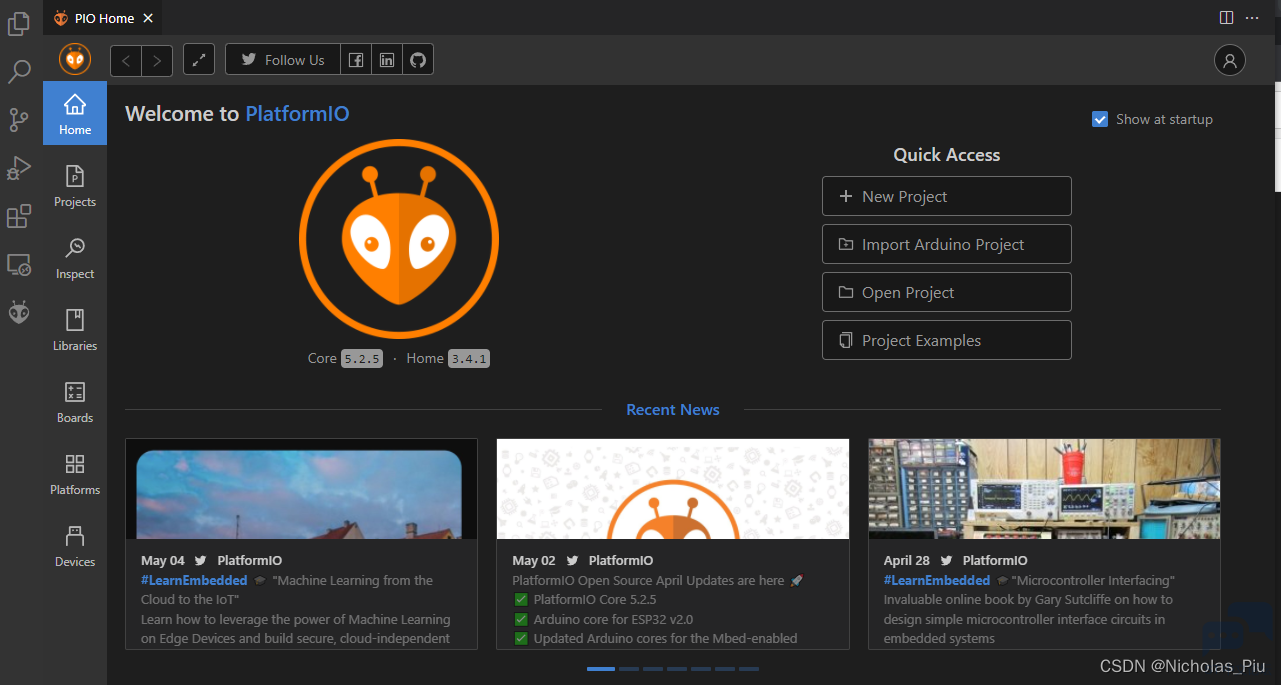1281x685 pixels.
Task: Close the PIO Home tab
Action: coord(148,18)
